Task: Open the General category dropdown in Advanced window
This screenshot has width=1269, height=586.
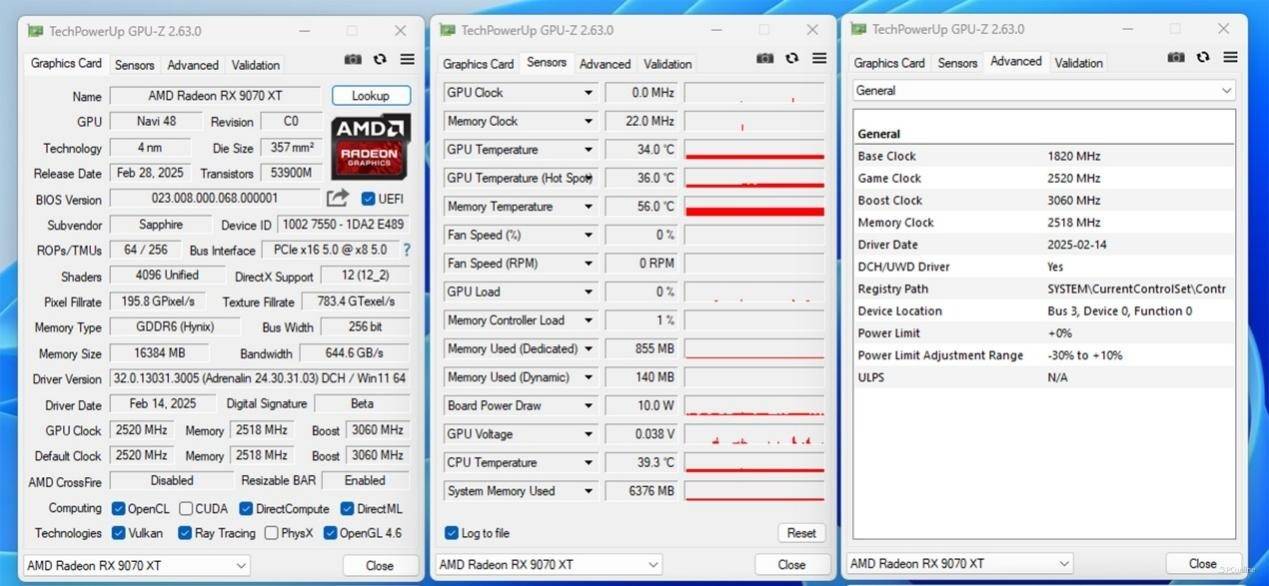Action: click(x=1044, y=90)
